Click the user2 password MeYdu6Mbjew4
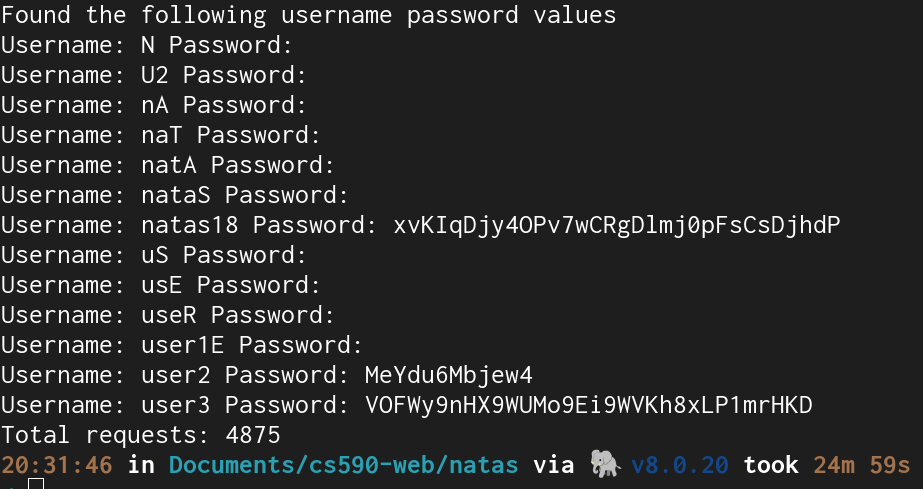 click(x=449, y=375)
